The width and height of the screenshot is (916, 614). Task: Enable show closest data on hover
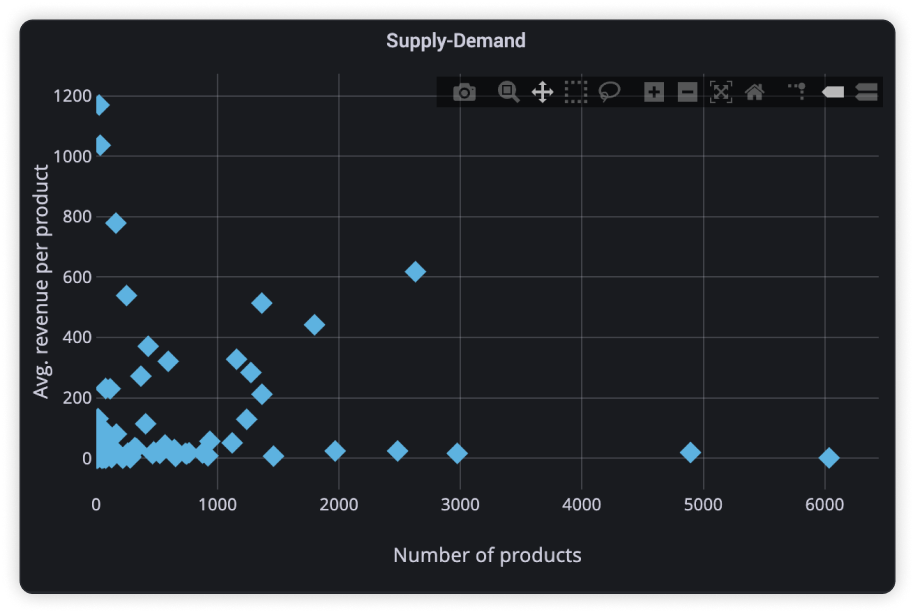[x=833, y=93]
